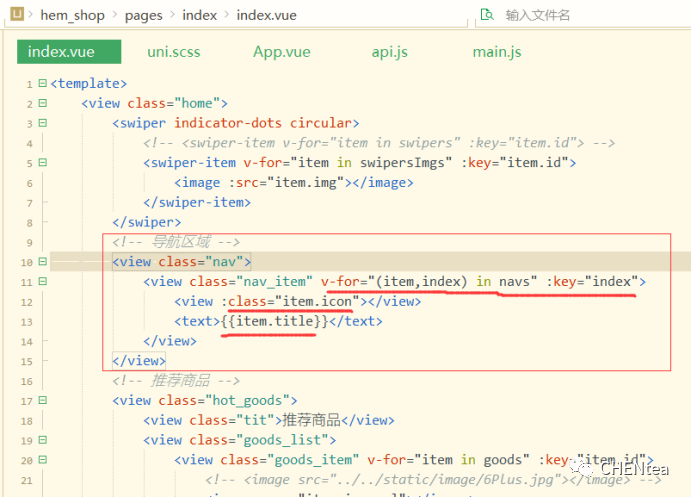Viewport: 692px width, 497px height.
Task: Click the index folder breadcrumb segment
Action: pos(200,15)
